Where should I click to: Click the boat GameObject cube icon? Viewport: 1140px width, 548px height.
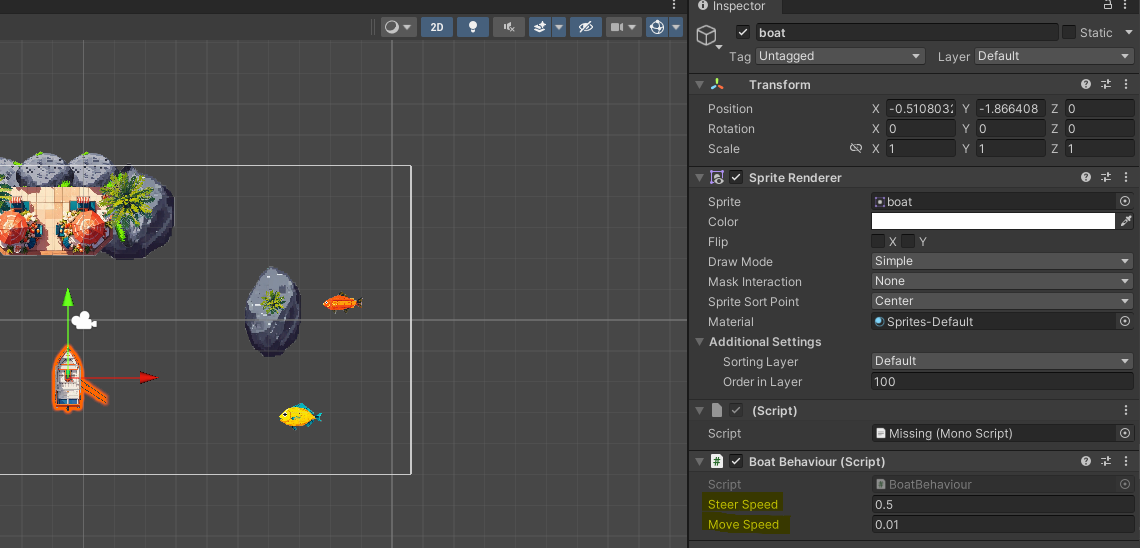(x=707, y=35)
